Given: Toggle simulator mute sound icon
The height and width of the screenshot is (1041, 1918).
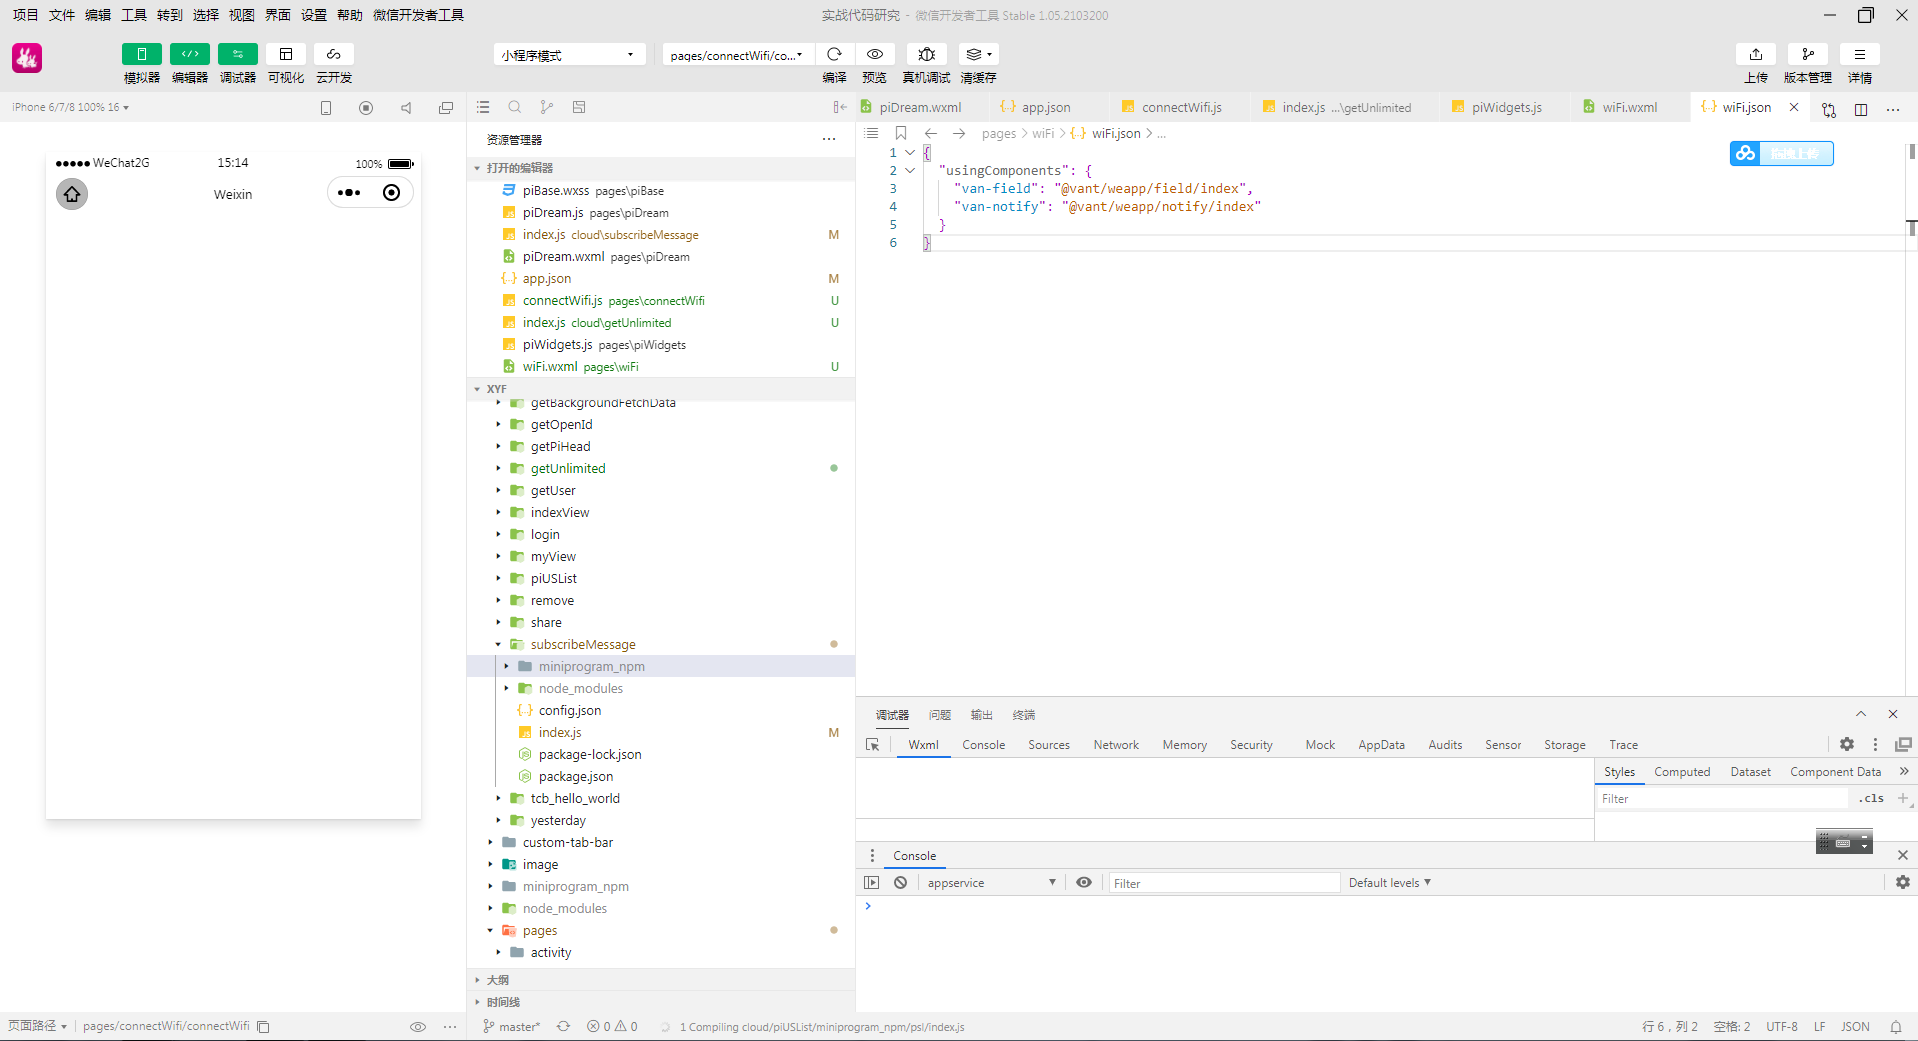Looking at the screenshot, I should coord(406,108).
